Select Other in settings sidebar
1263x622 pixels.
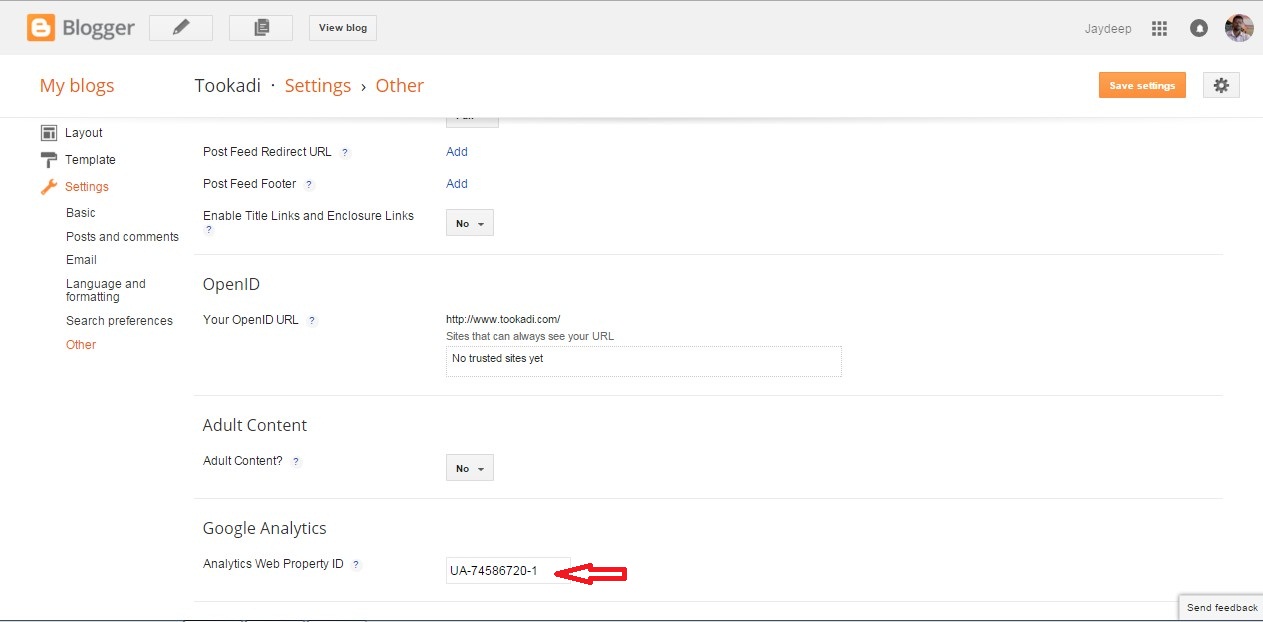tap(81, 345)
